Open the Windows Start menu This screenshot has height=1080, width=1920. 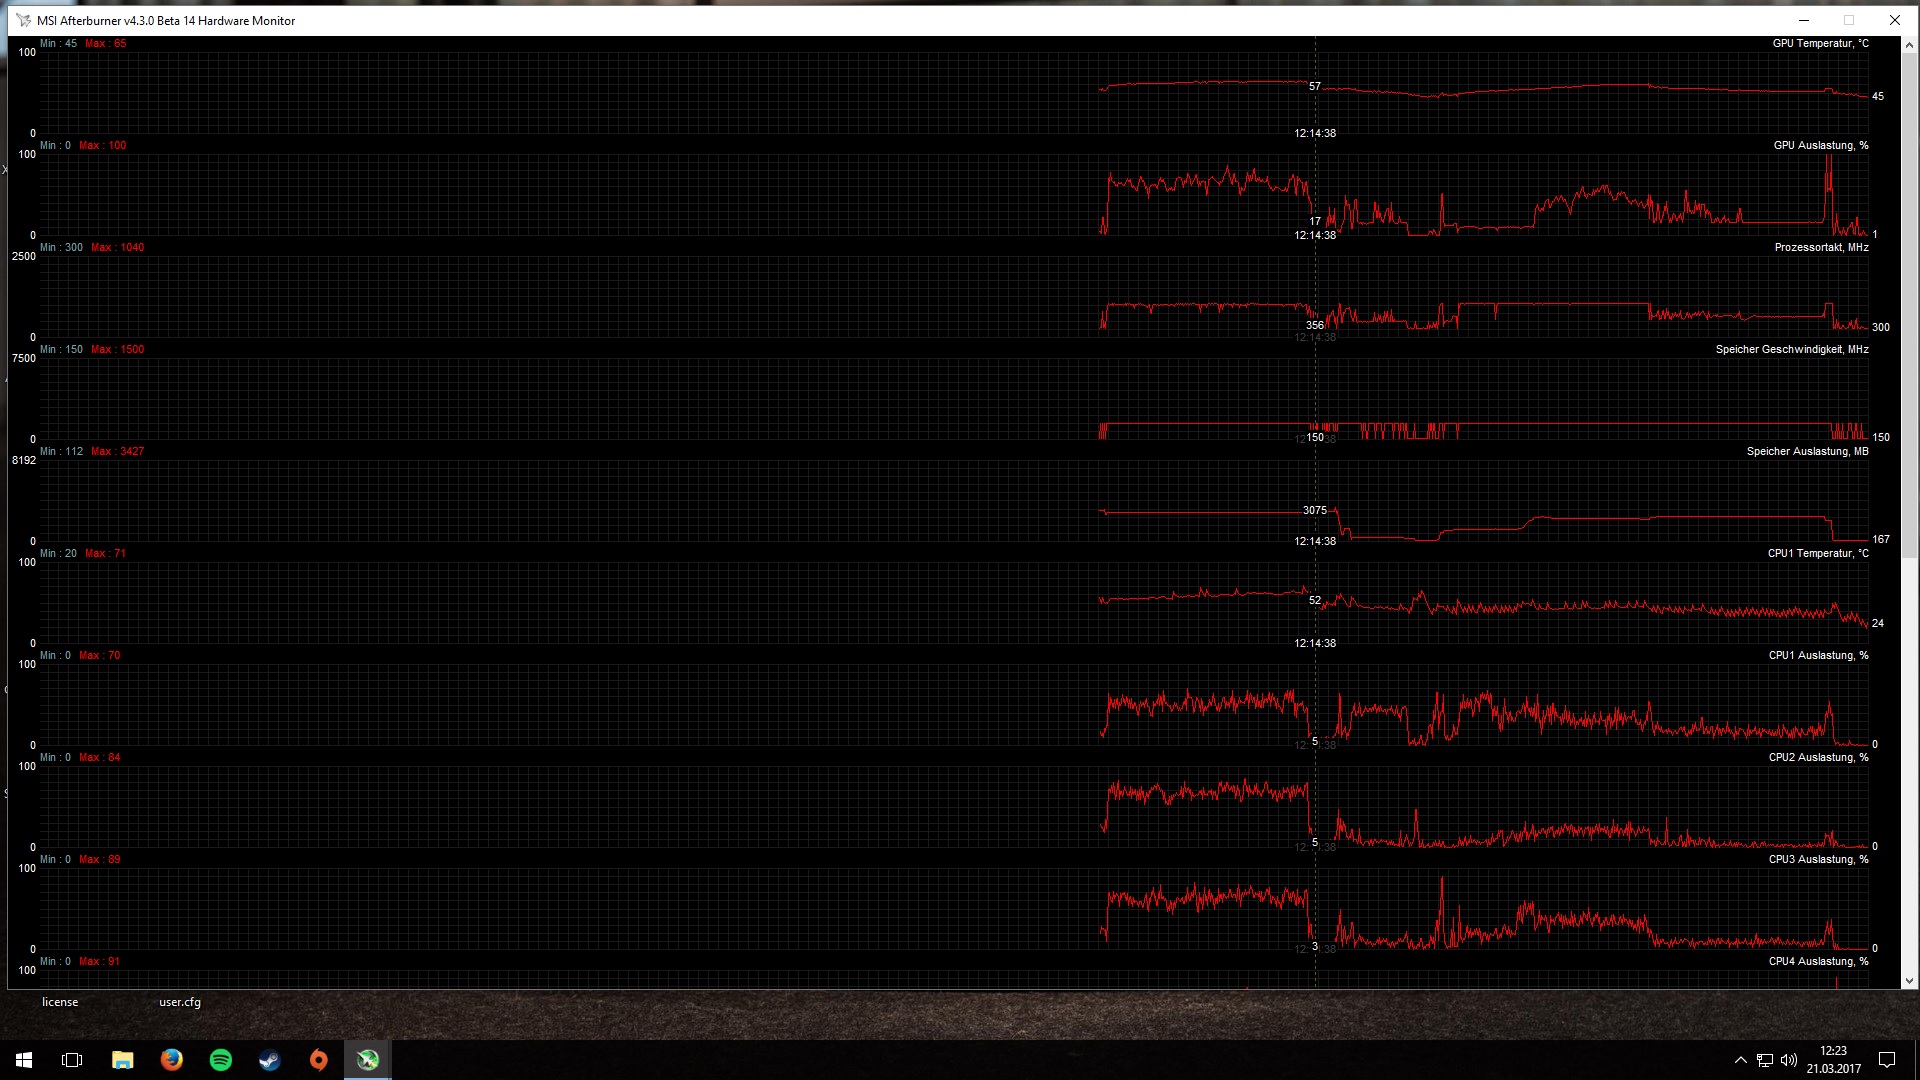tap(24, 1060)
